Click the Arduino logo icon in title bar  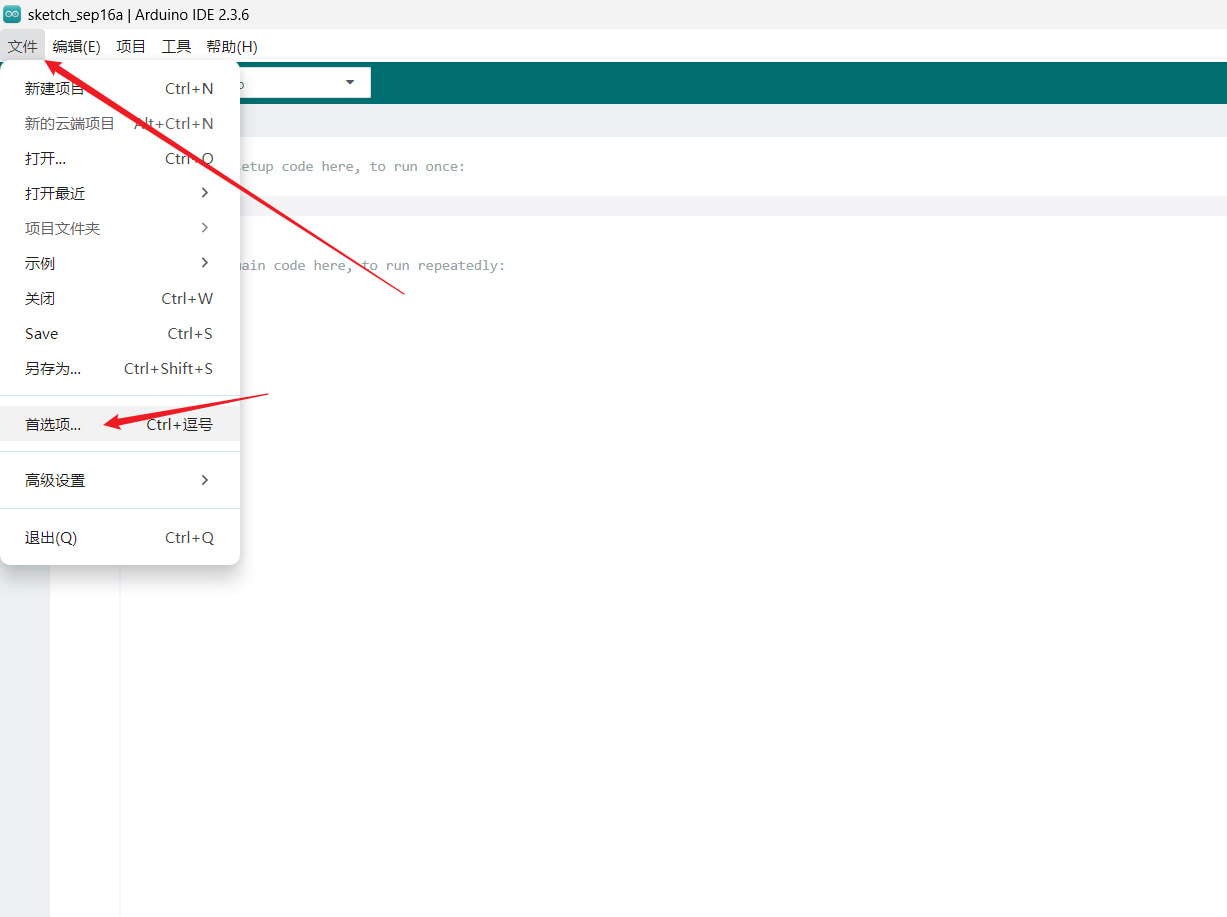pos(12,14)
